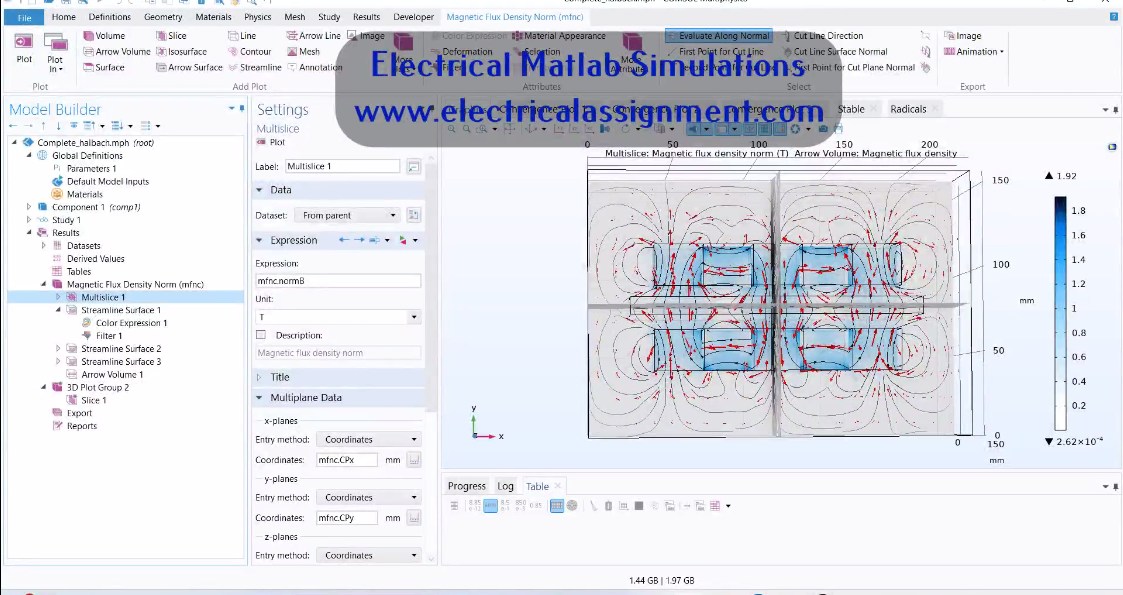
Task: Collapse the Streamline Surface 1 node
Action: (x=58, y=310)
